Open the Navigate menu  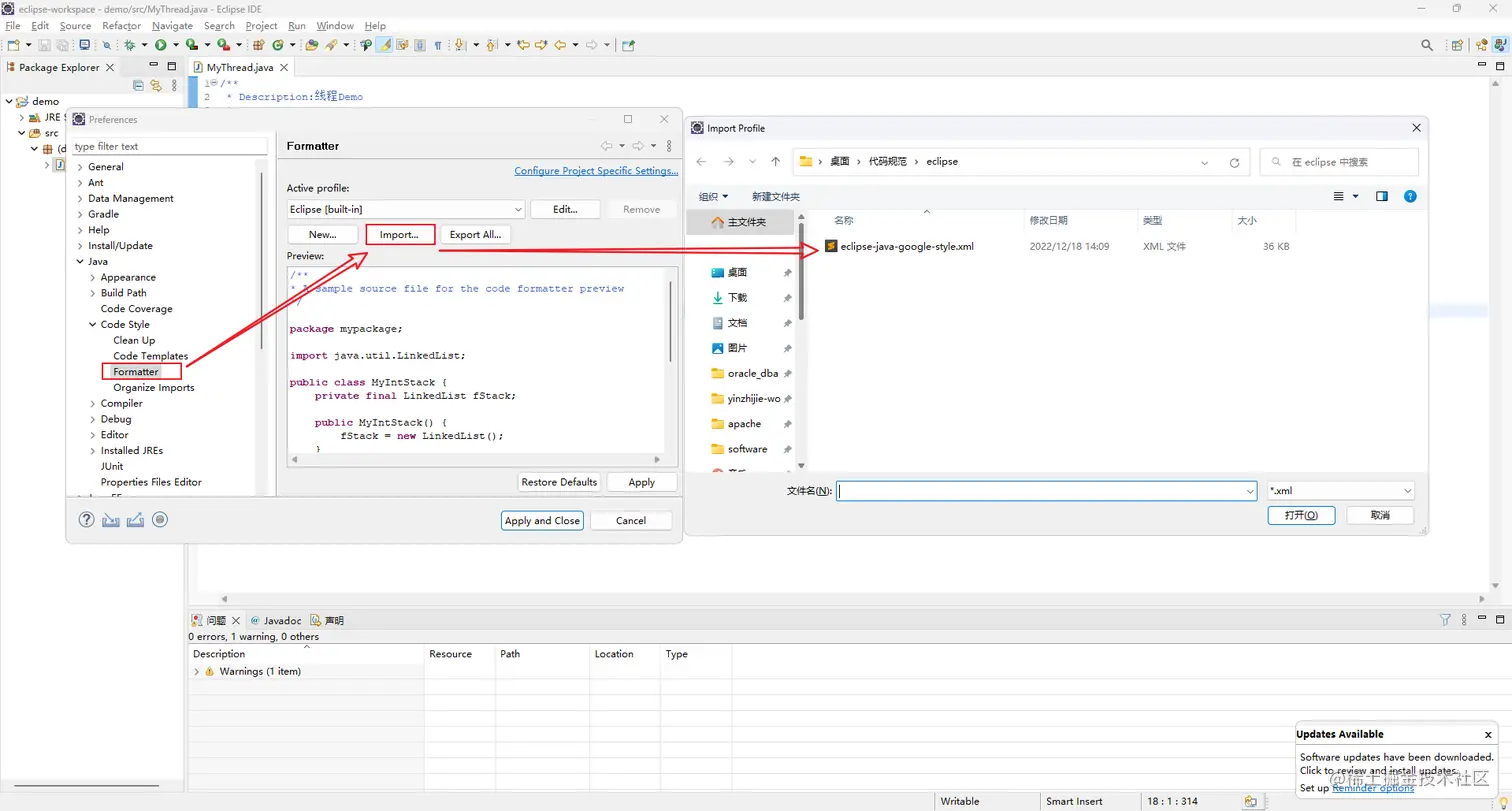coord(172,26)
